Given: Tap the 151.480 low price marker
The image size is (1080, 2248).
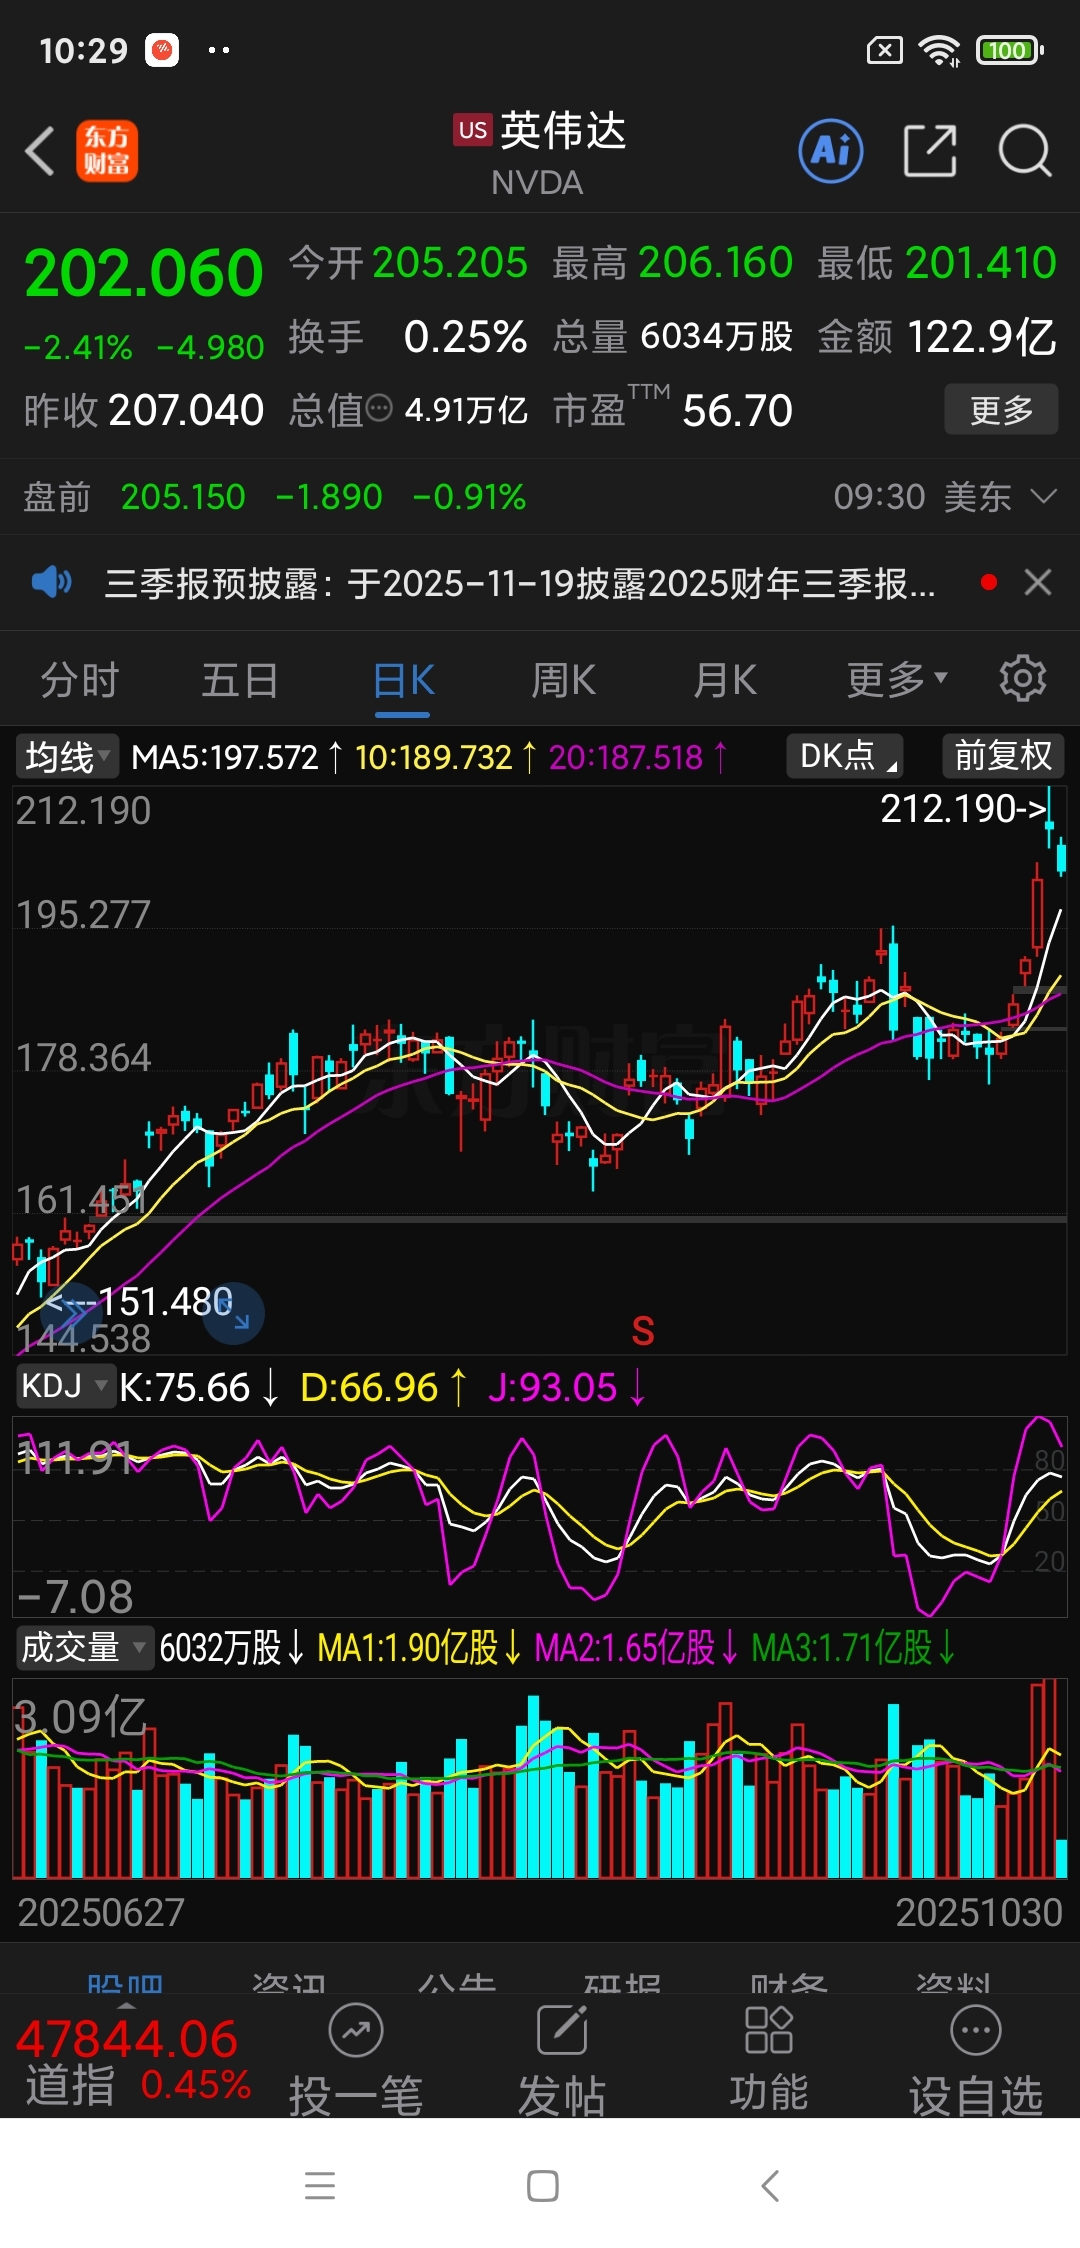Looking at the screenshot, I should pyautogui.click(x=166, y=1302).
